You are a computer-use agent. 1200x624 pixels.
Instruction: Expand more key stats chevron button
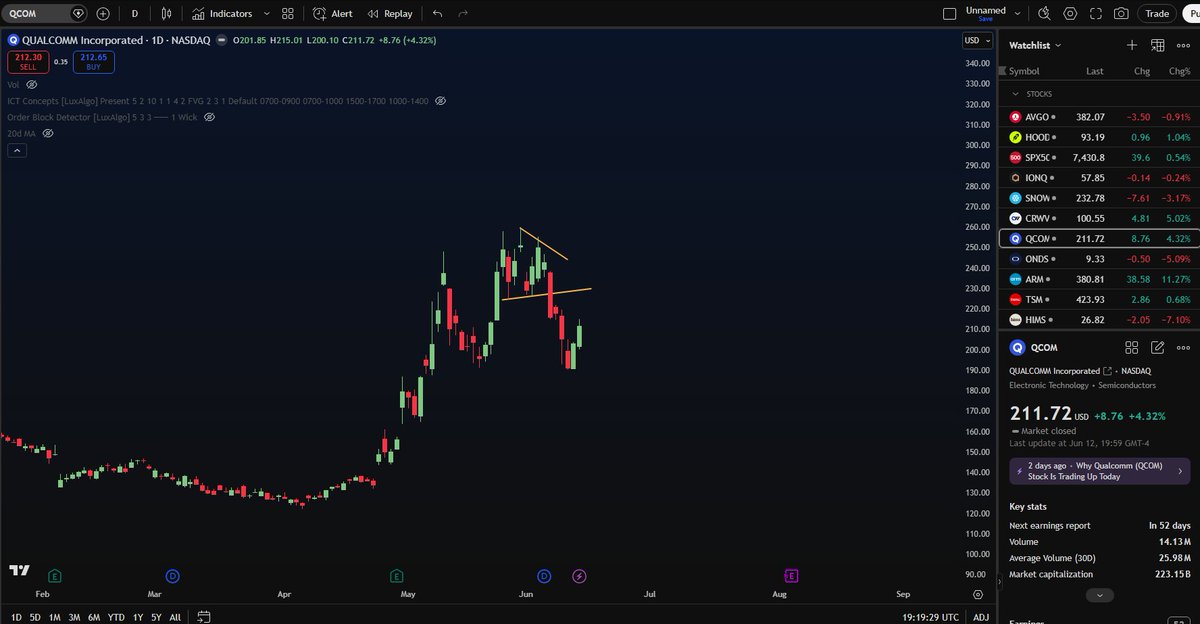click(x=1099, y=595)
